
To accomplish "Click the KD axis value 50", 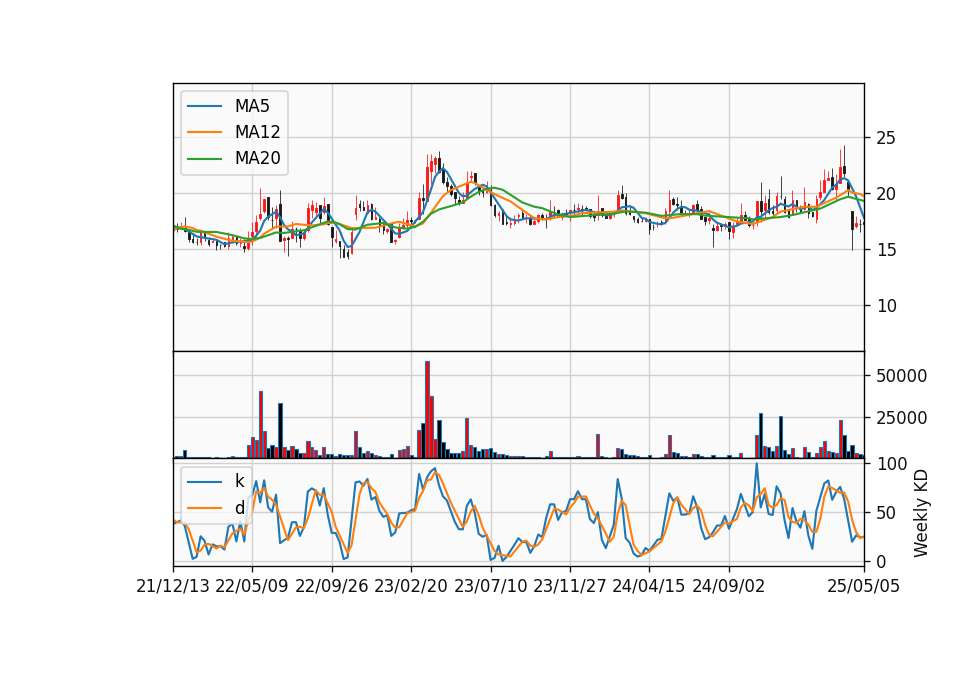I will pyautogui.click(x=886, y=513).
